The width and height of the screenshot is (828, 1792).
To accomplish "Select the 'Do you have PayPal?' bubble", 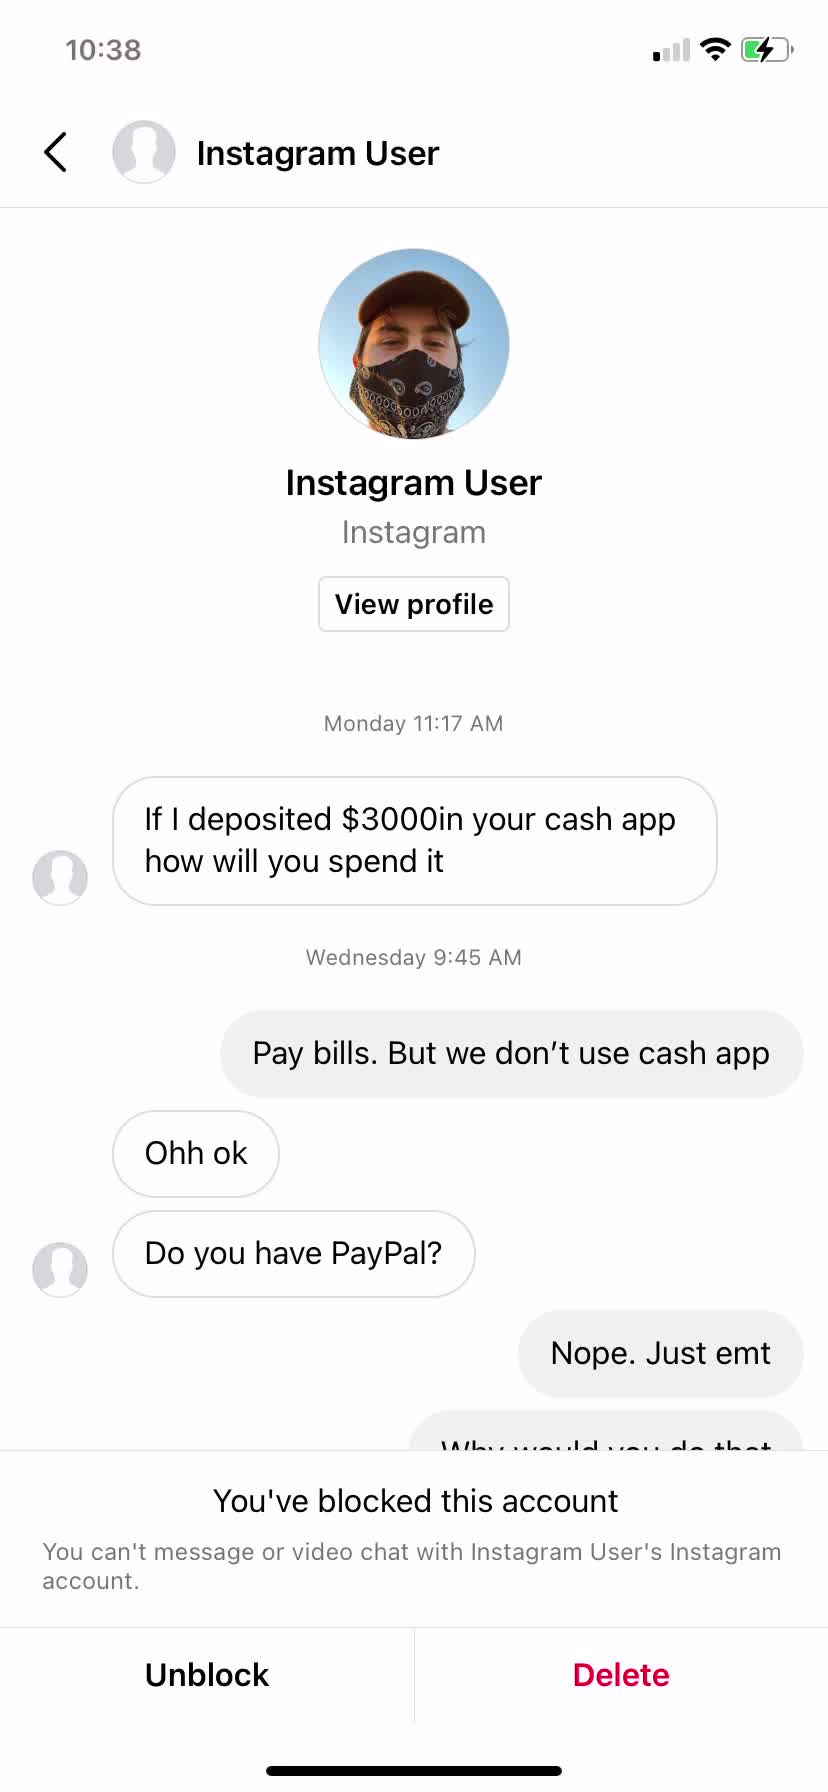I will click(x=294, y=1254).
